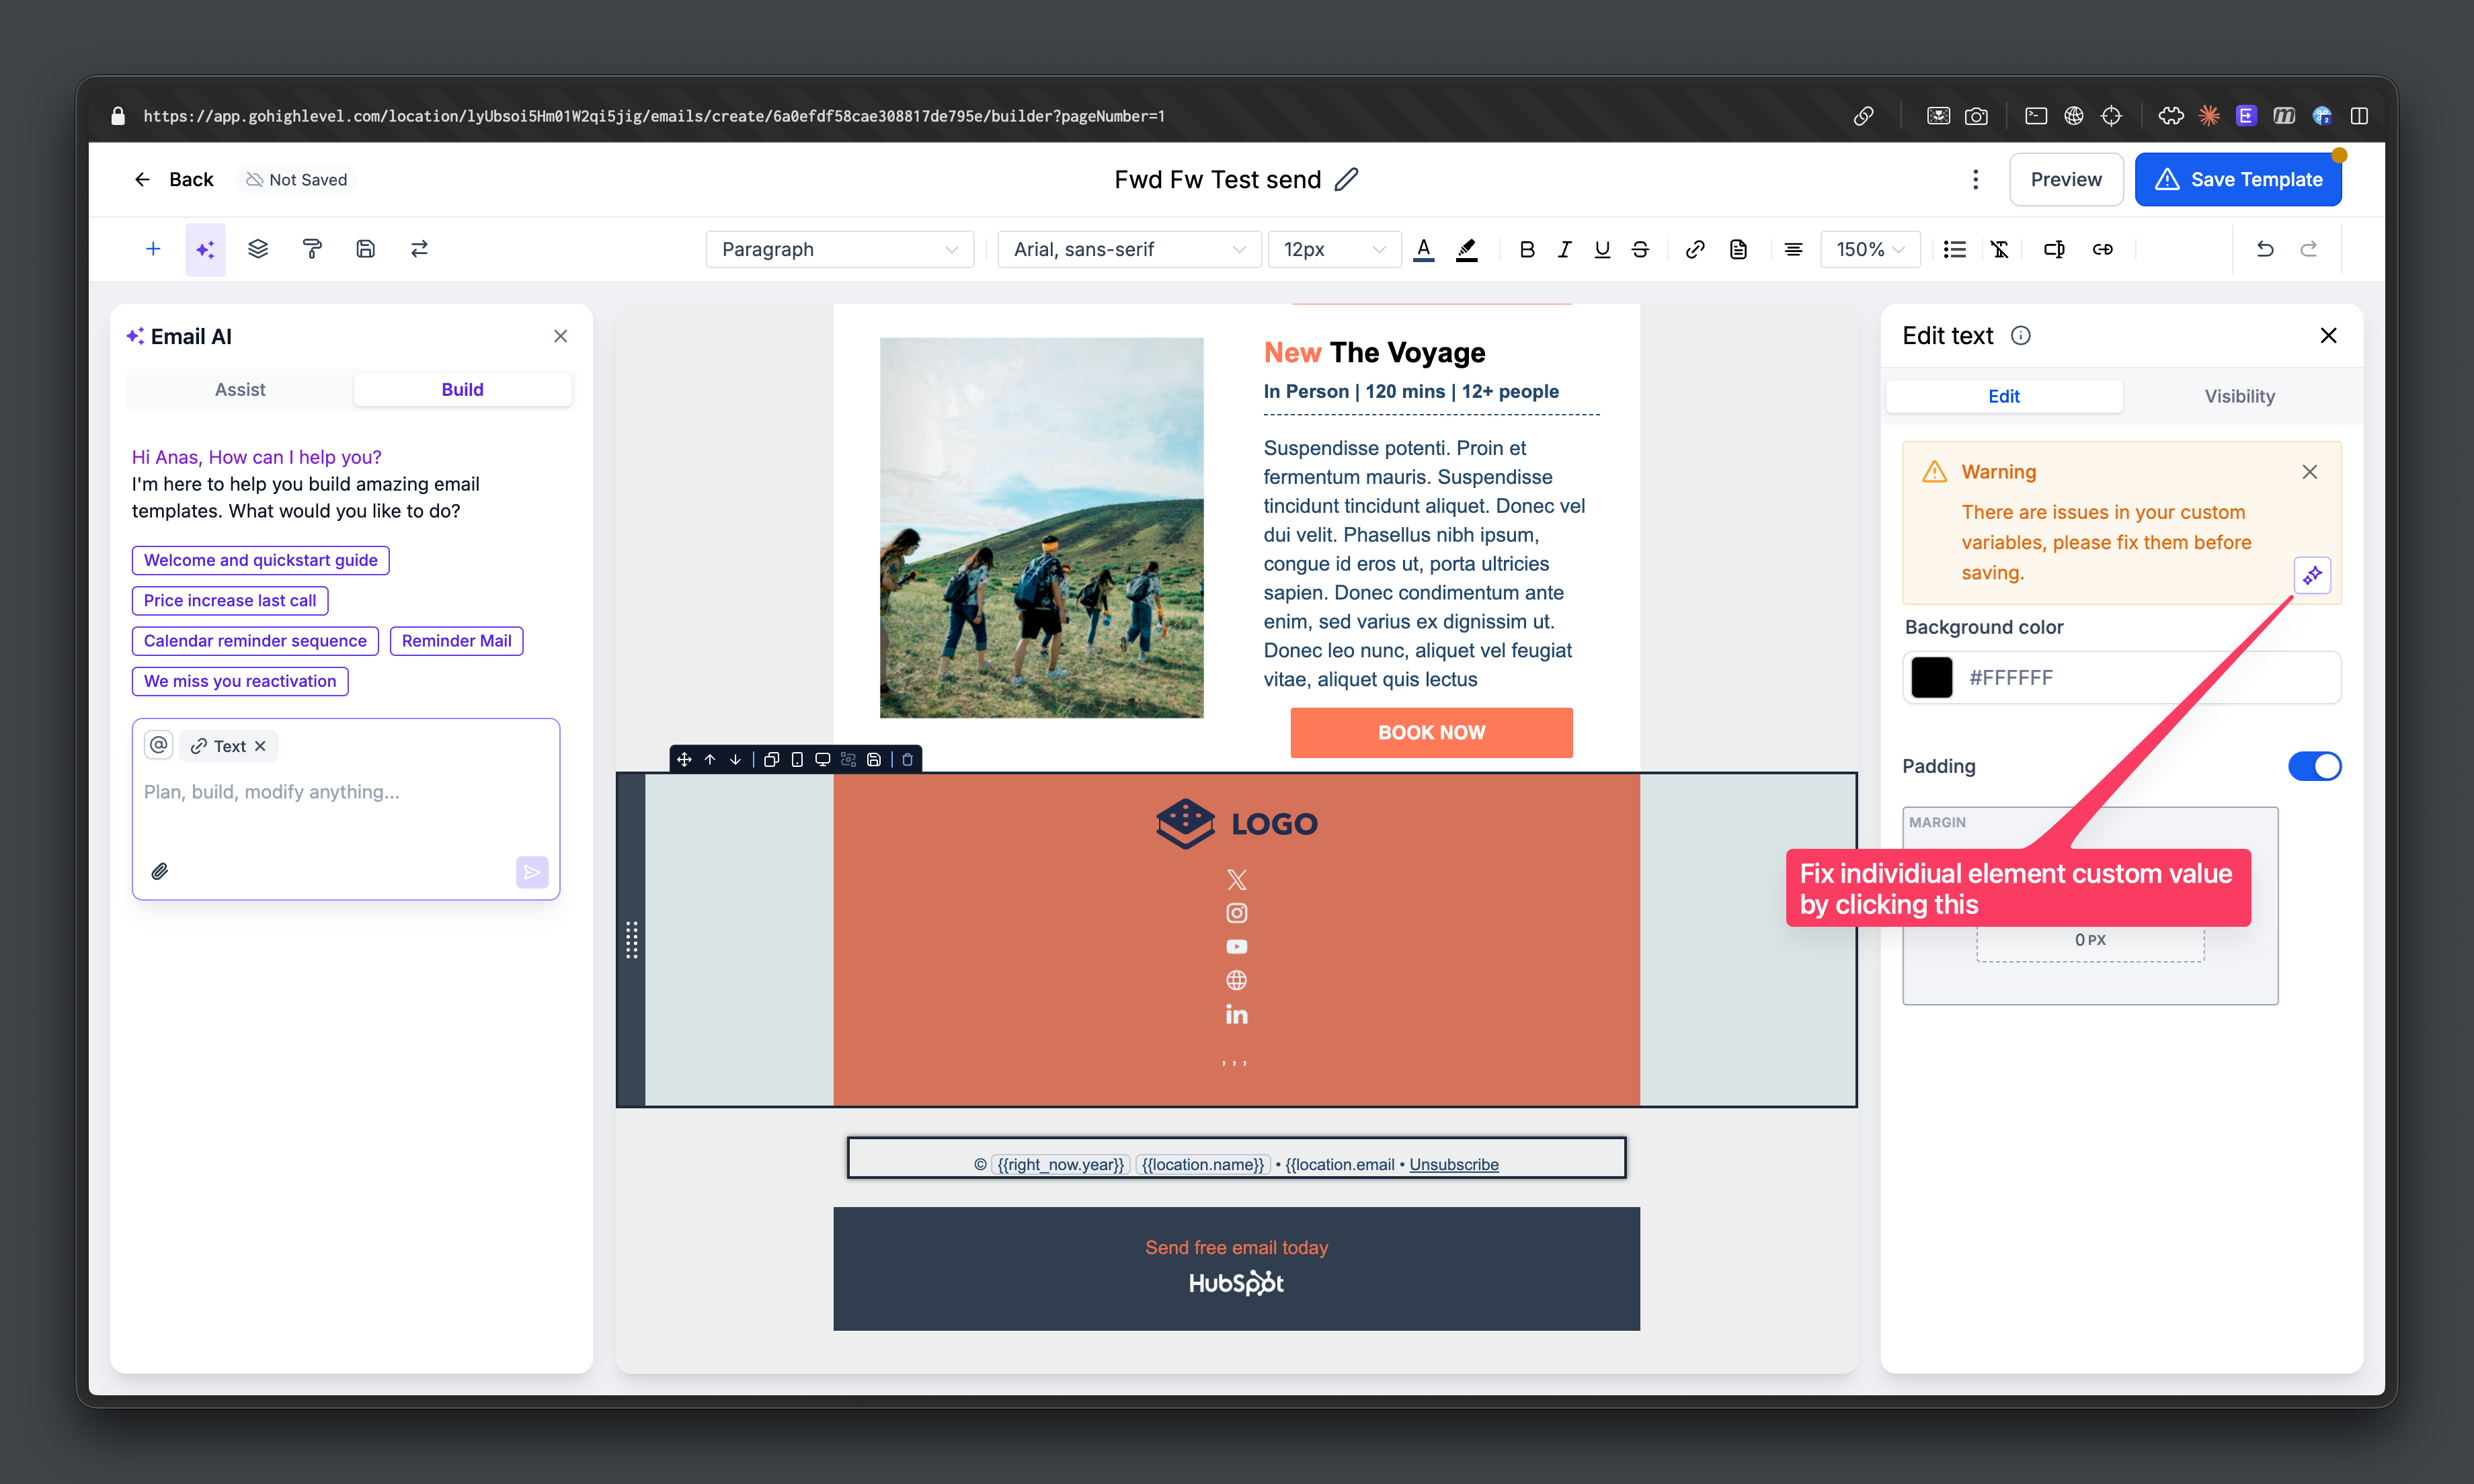This screenshot has height=1484, width=2474.
Task: Open the text alignment option
Action: click(x=1793, y=249)
